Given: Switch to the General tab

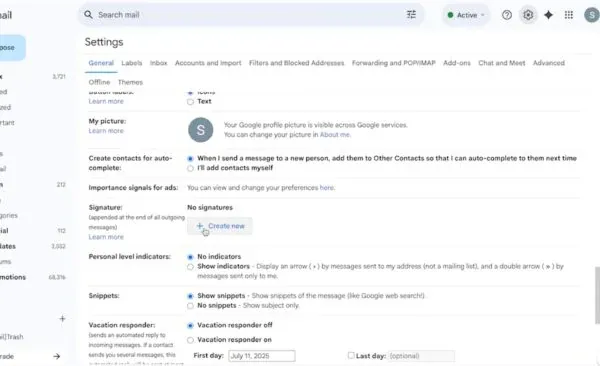Looking at the screenshot, I should 101,63.
